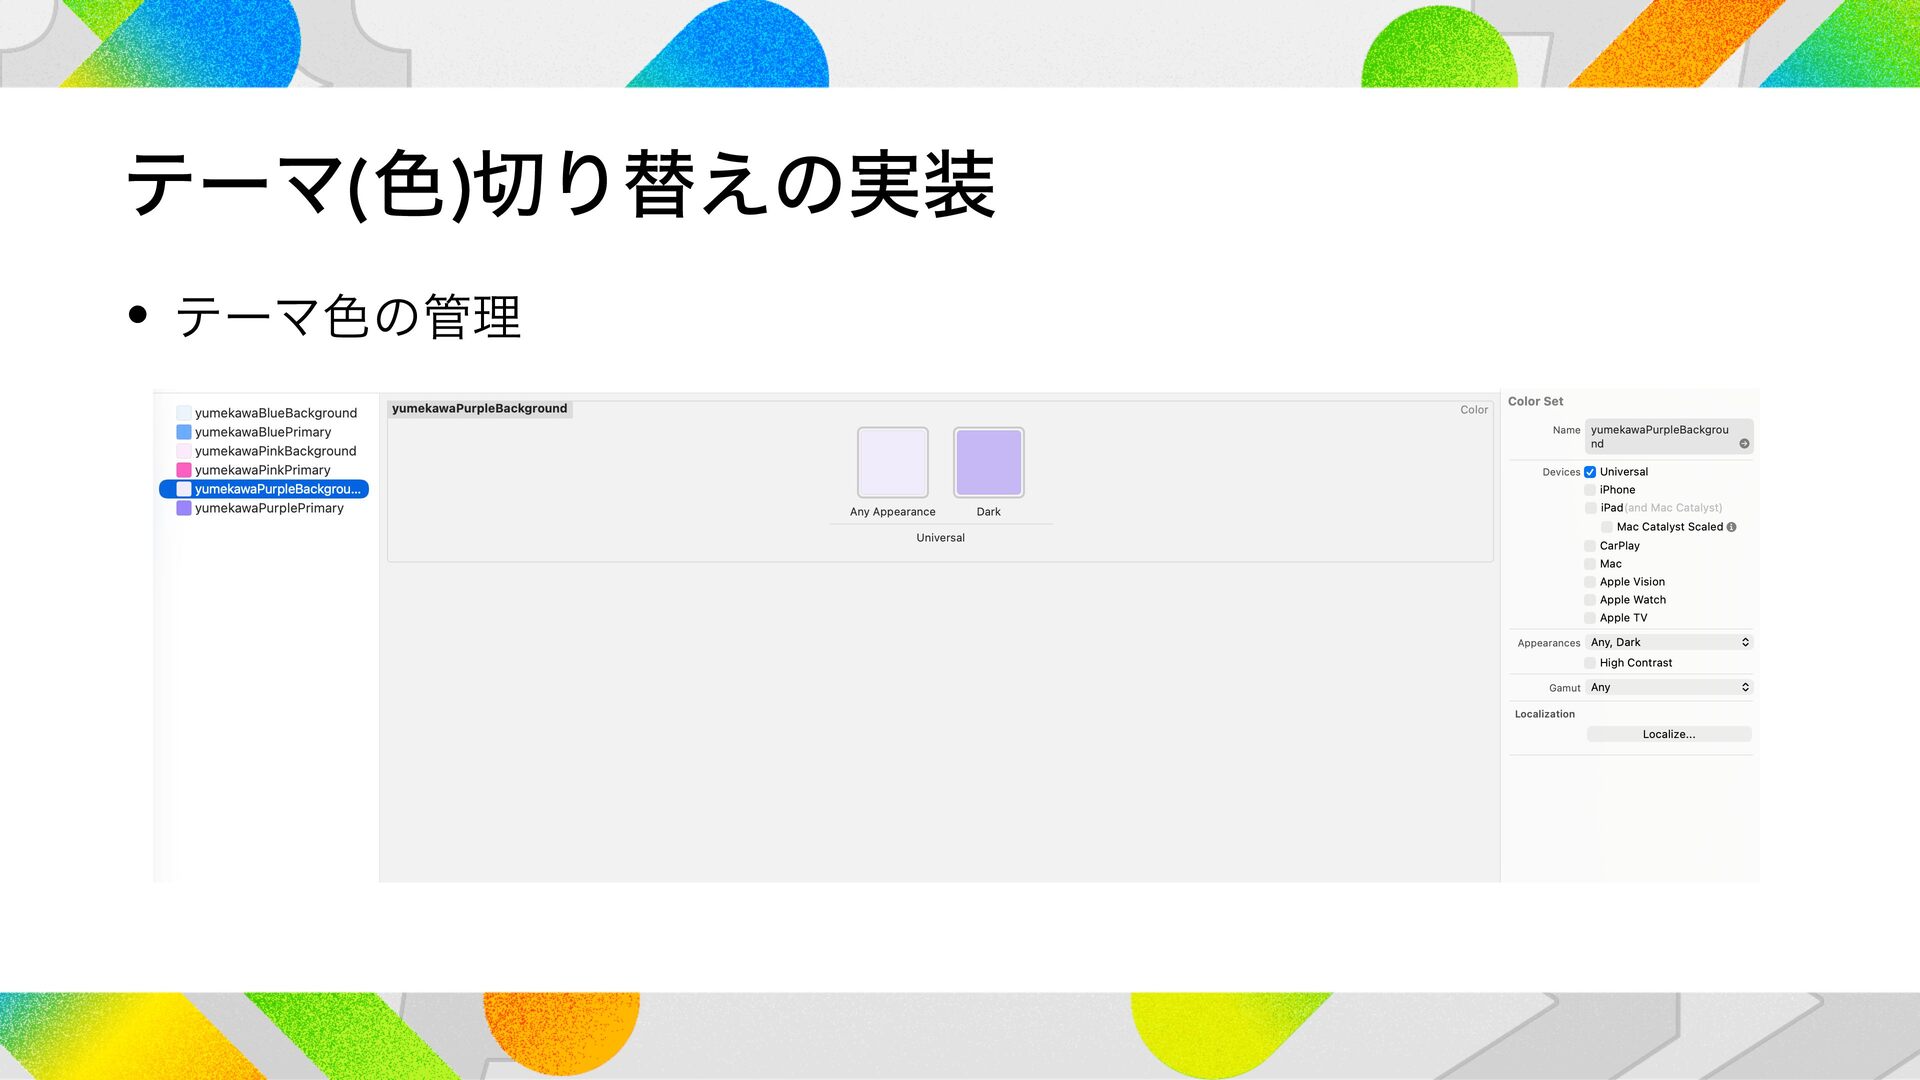Click the Mac Catalyst Scaled info icon

(x=1731, y=527)
